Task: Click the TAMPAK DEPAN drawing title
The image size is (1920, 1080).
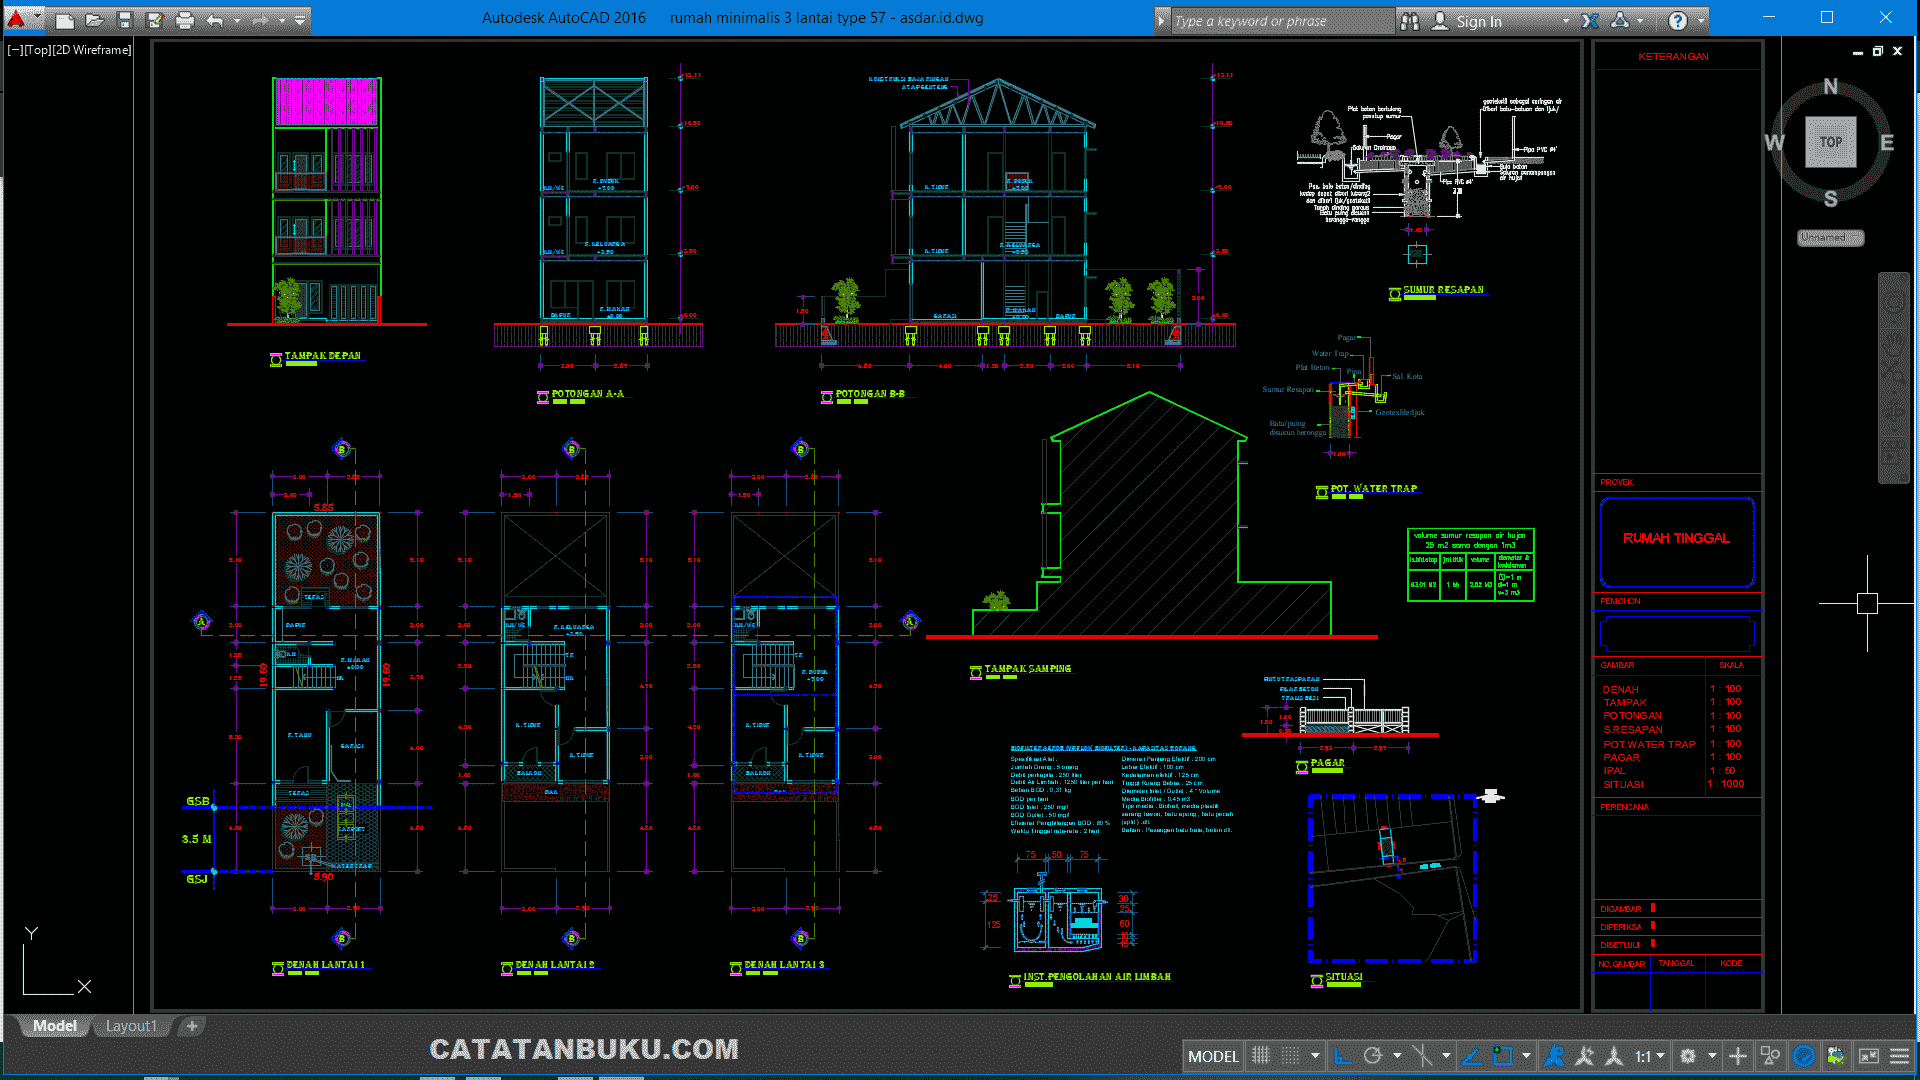Action: point(322,356)
